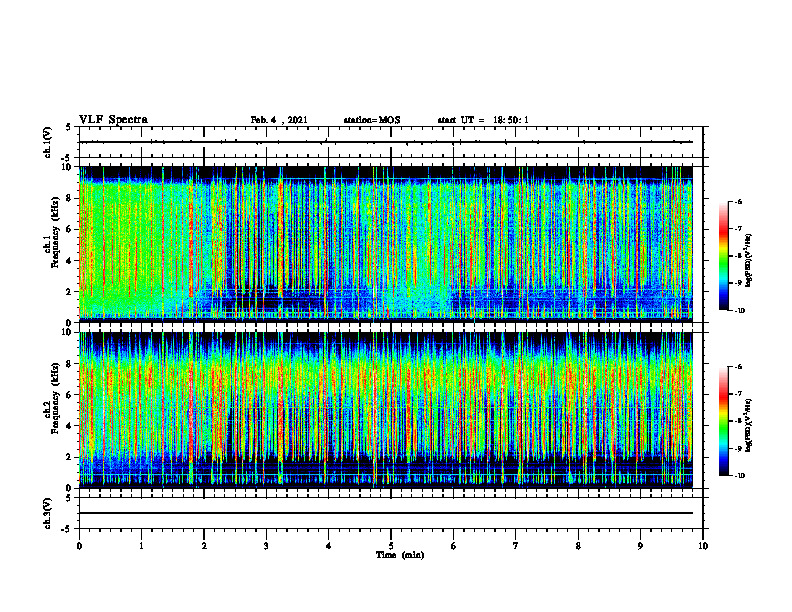Click the ch.2 color scale log(PSD) unit label
Image resolution: width=792 pixels, height=612 pixels.
pos(749,425)
